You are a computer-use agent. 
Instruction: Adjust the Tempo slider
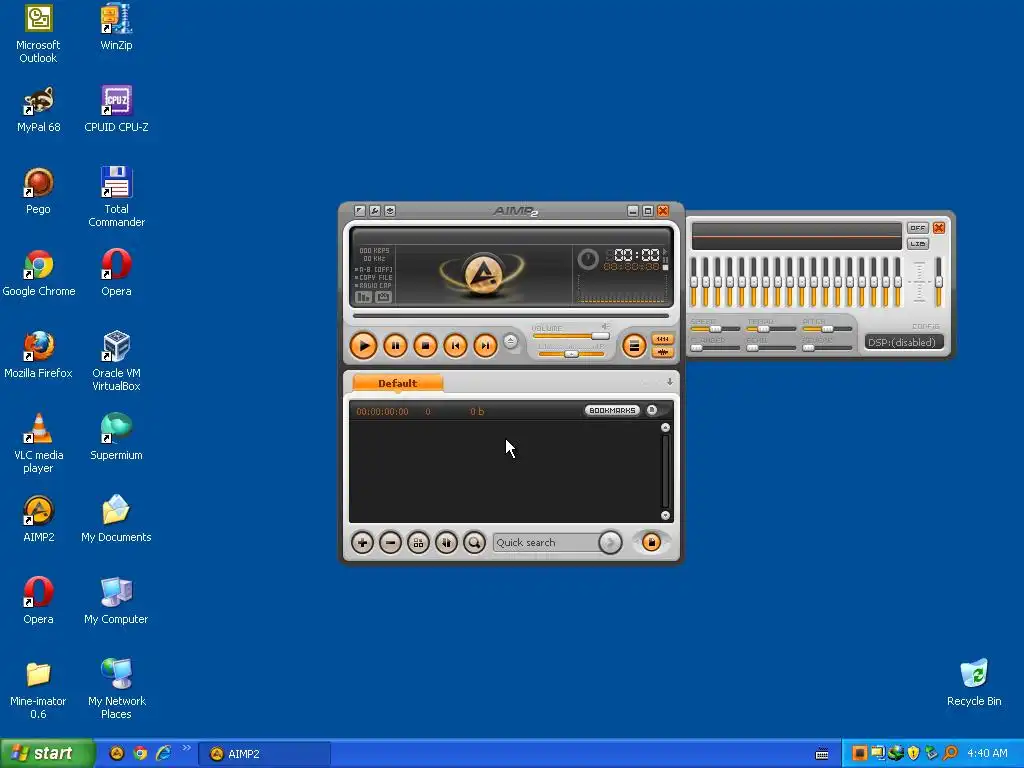click(771, 329)
